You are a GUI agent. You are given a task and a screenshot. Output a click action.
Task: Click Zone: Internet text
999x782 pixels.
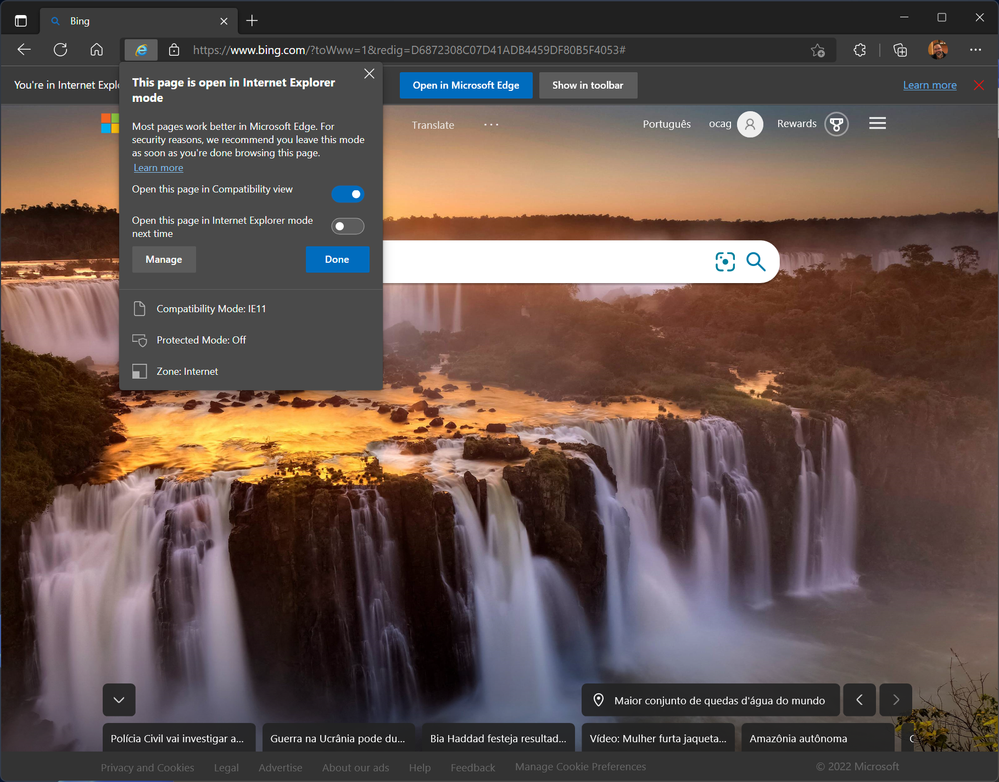187,371
